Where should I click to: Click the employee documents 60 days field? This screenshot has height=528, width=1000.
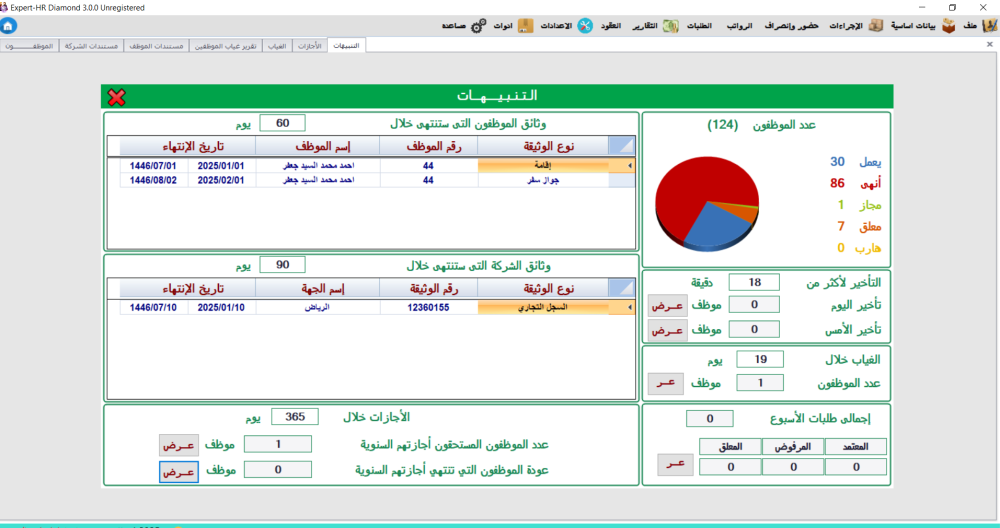coord(282,123)
